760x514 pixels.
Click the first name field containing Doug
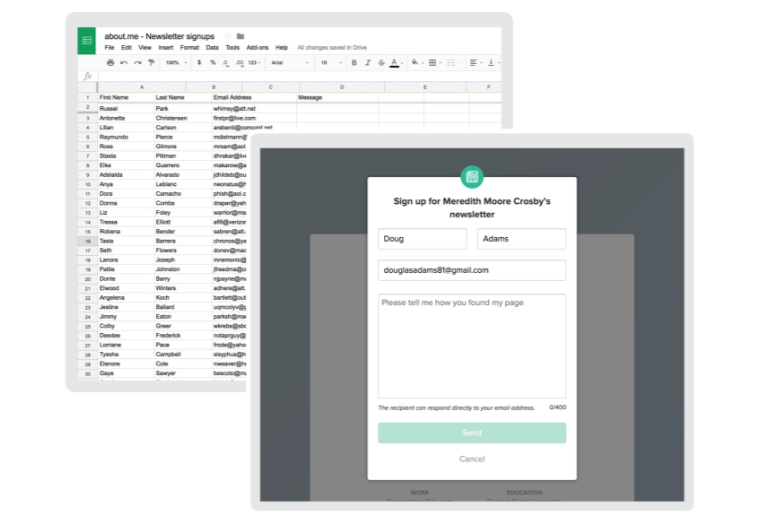pyautogui.click(x=422, y=239)
